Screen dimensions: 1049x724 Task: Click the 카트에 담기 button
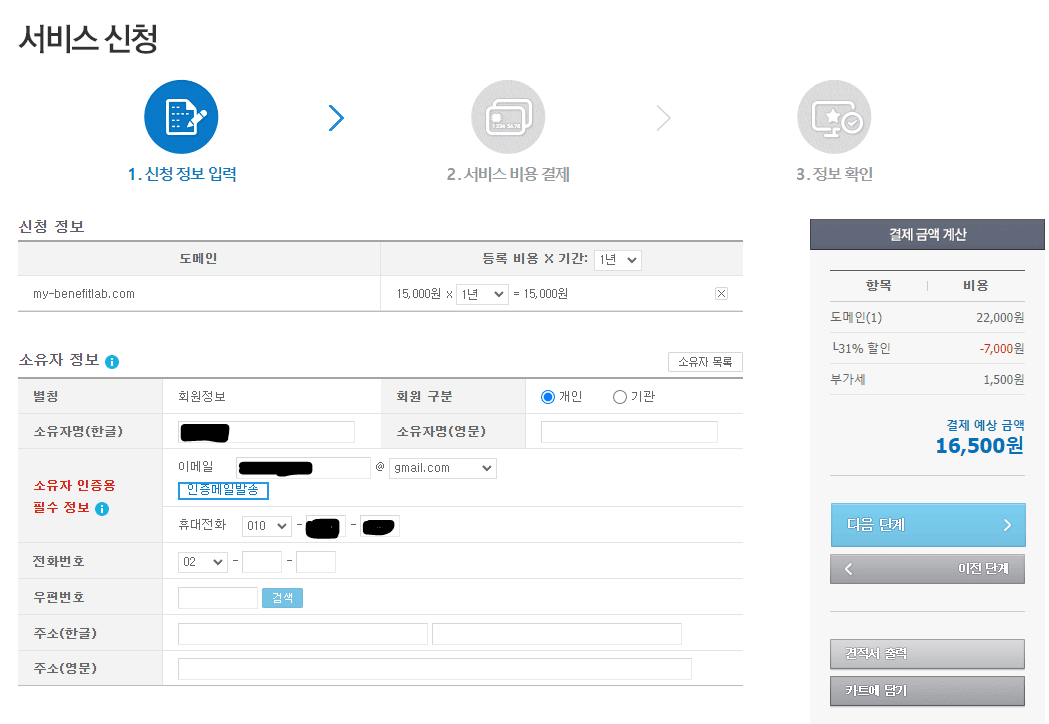click(927, 690)
